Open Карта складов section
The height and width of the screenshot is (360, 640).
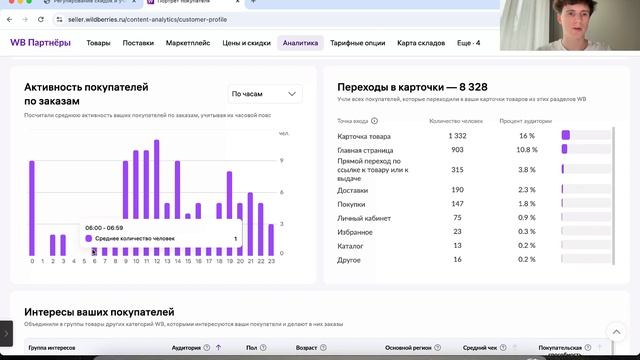point(421,43)
